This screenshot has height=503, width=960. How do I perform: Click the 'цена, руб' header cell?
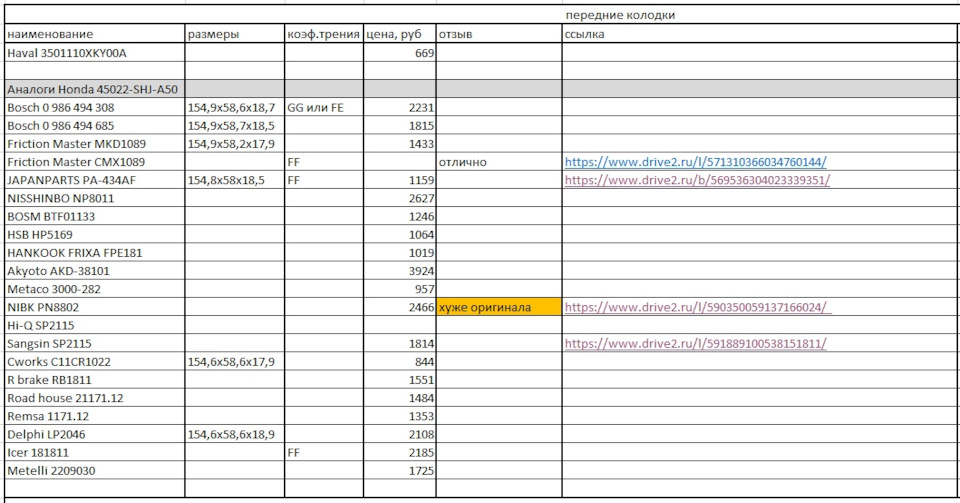pyautogui.click(x=400, y=34)
